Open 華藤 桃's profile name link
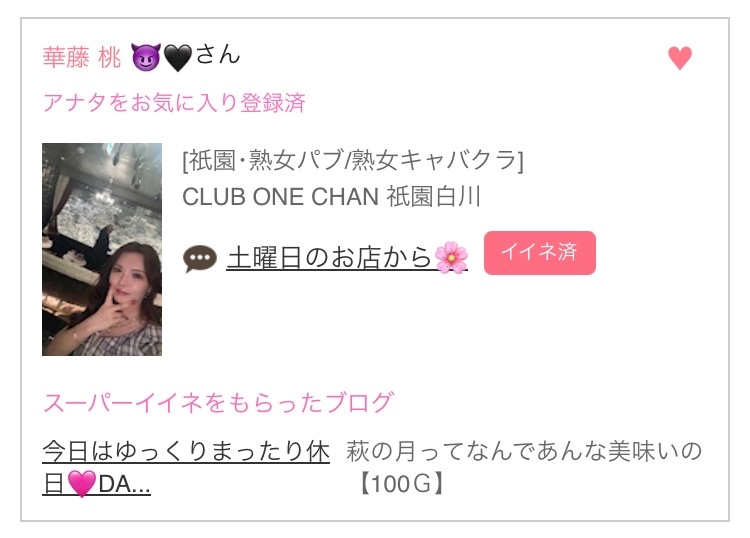Viewport: 750px width, 538px height. (x=82, y=58)
